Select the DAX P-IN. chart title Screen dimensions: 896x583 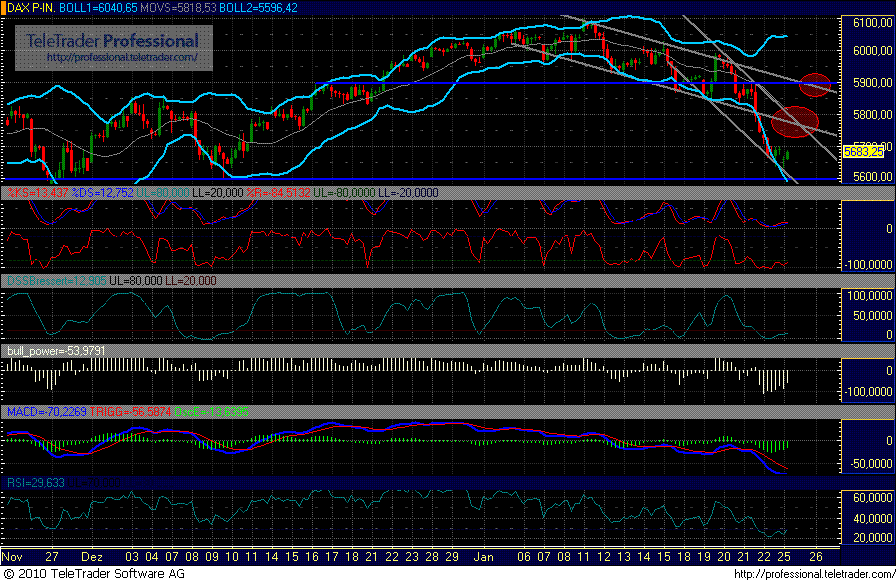click(31, 8)
